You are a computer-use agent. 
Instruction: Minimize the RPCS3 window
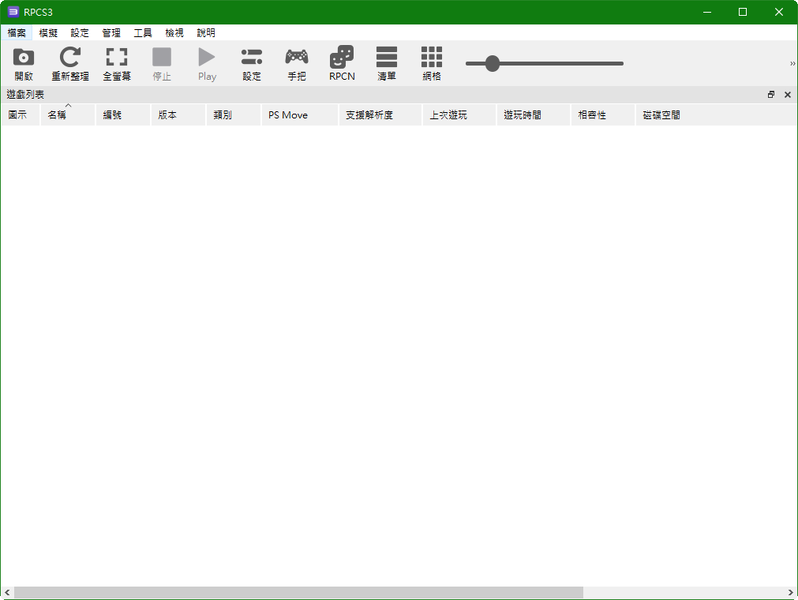[x=707, y=12]
